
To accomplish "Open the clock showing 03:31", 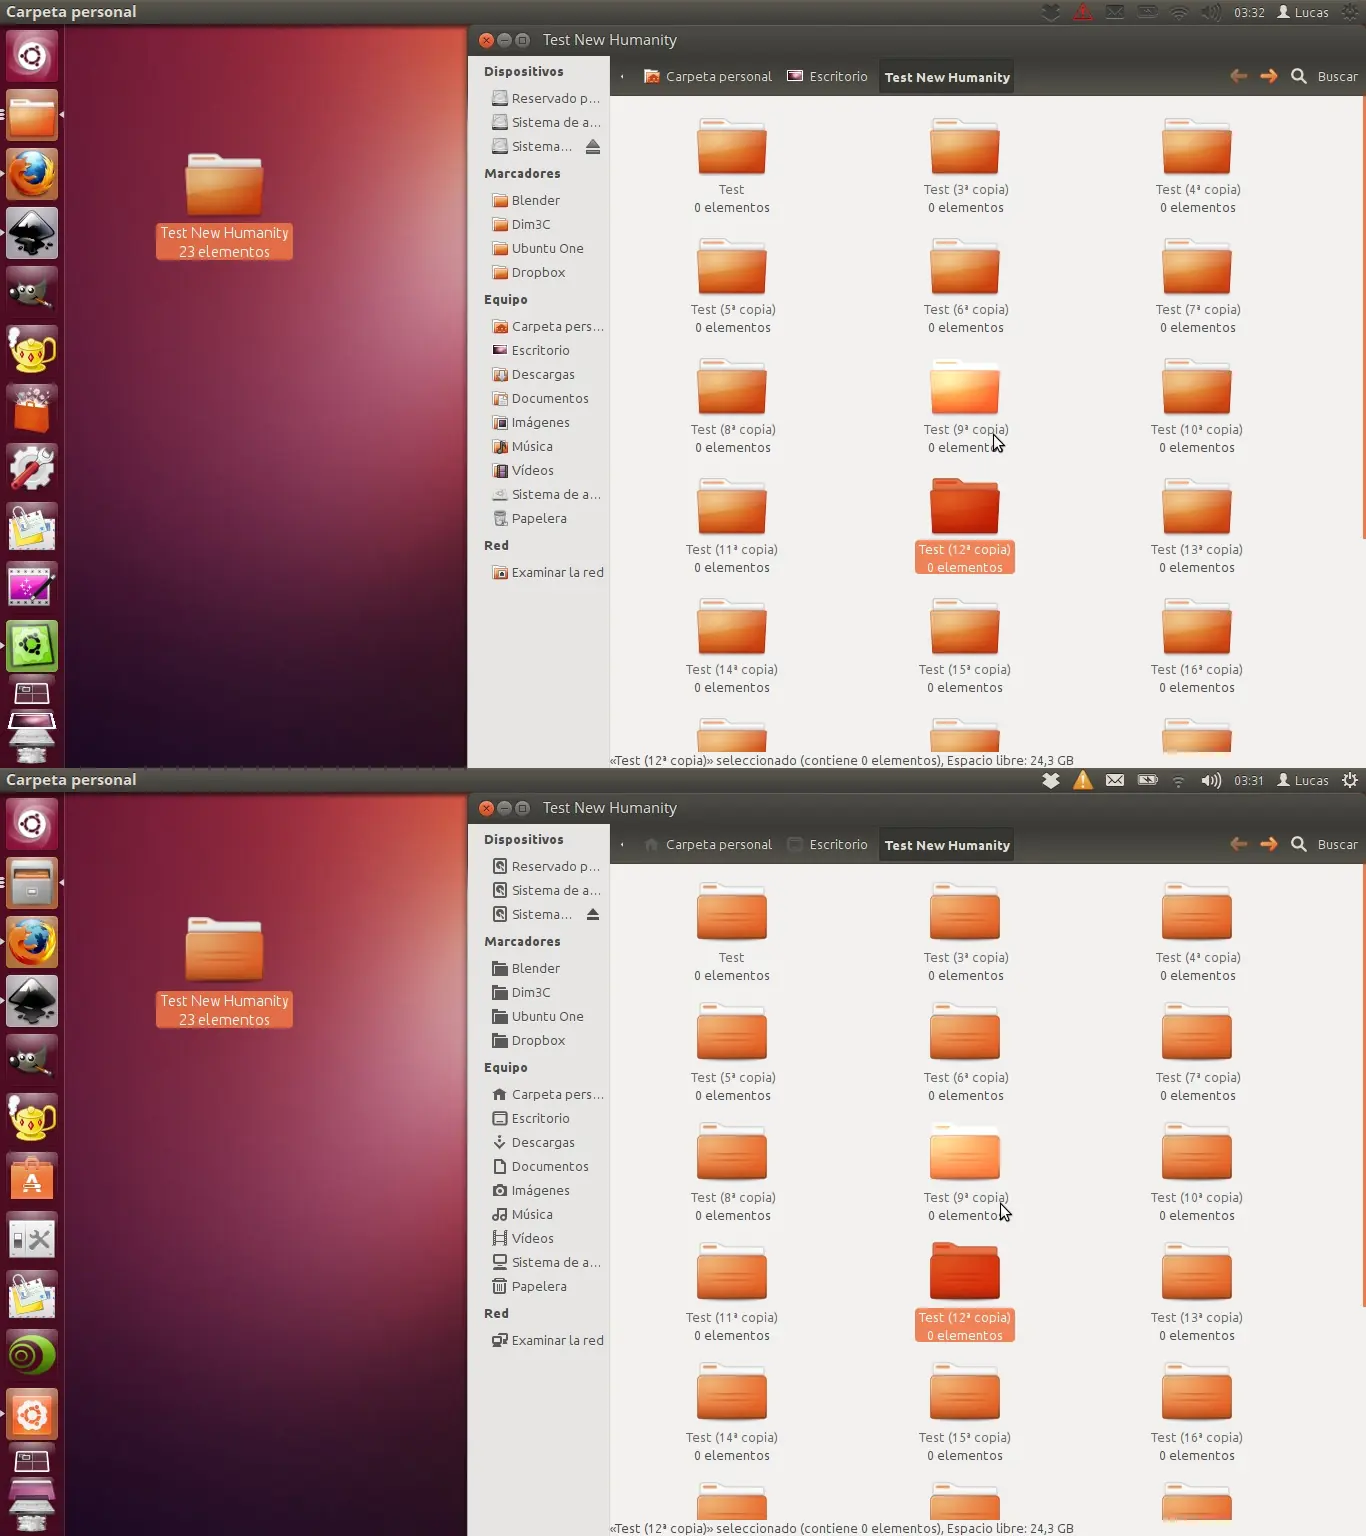I will (1249, 780).
